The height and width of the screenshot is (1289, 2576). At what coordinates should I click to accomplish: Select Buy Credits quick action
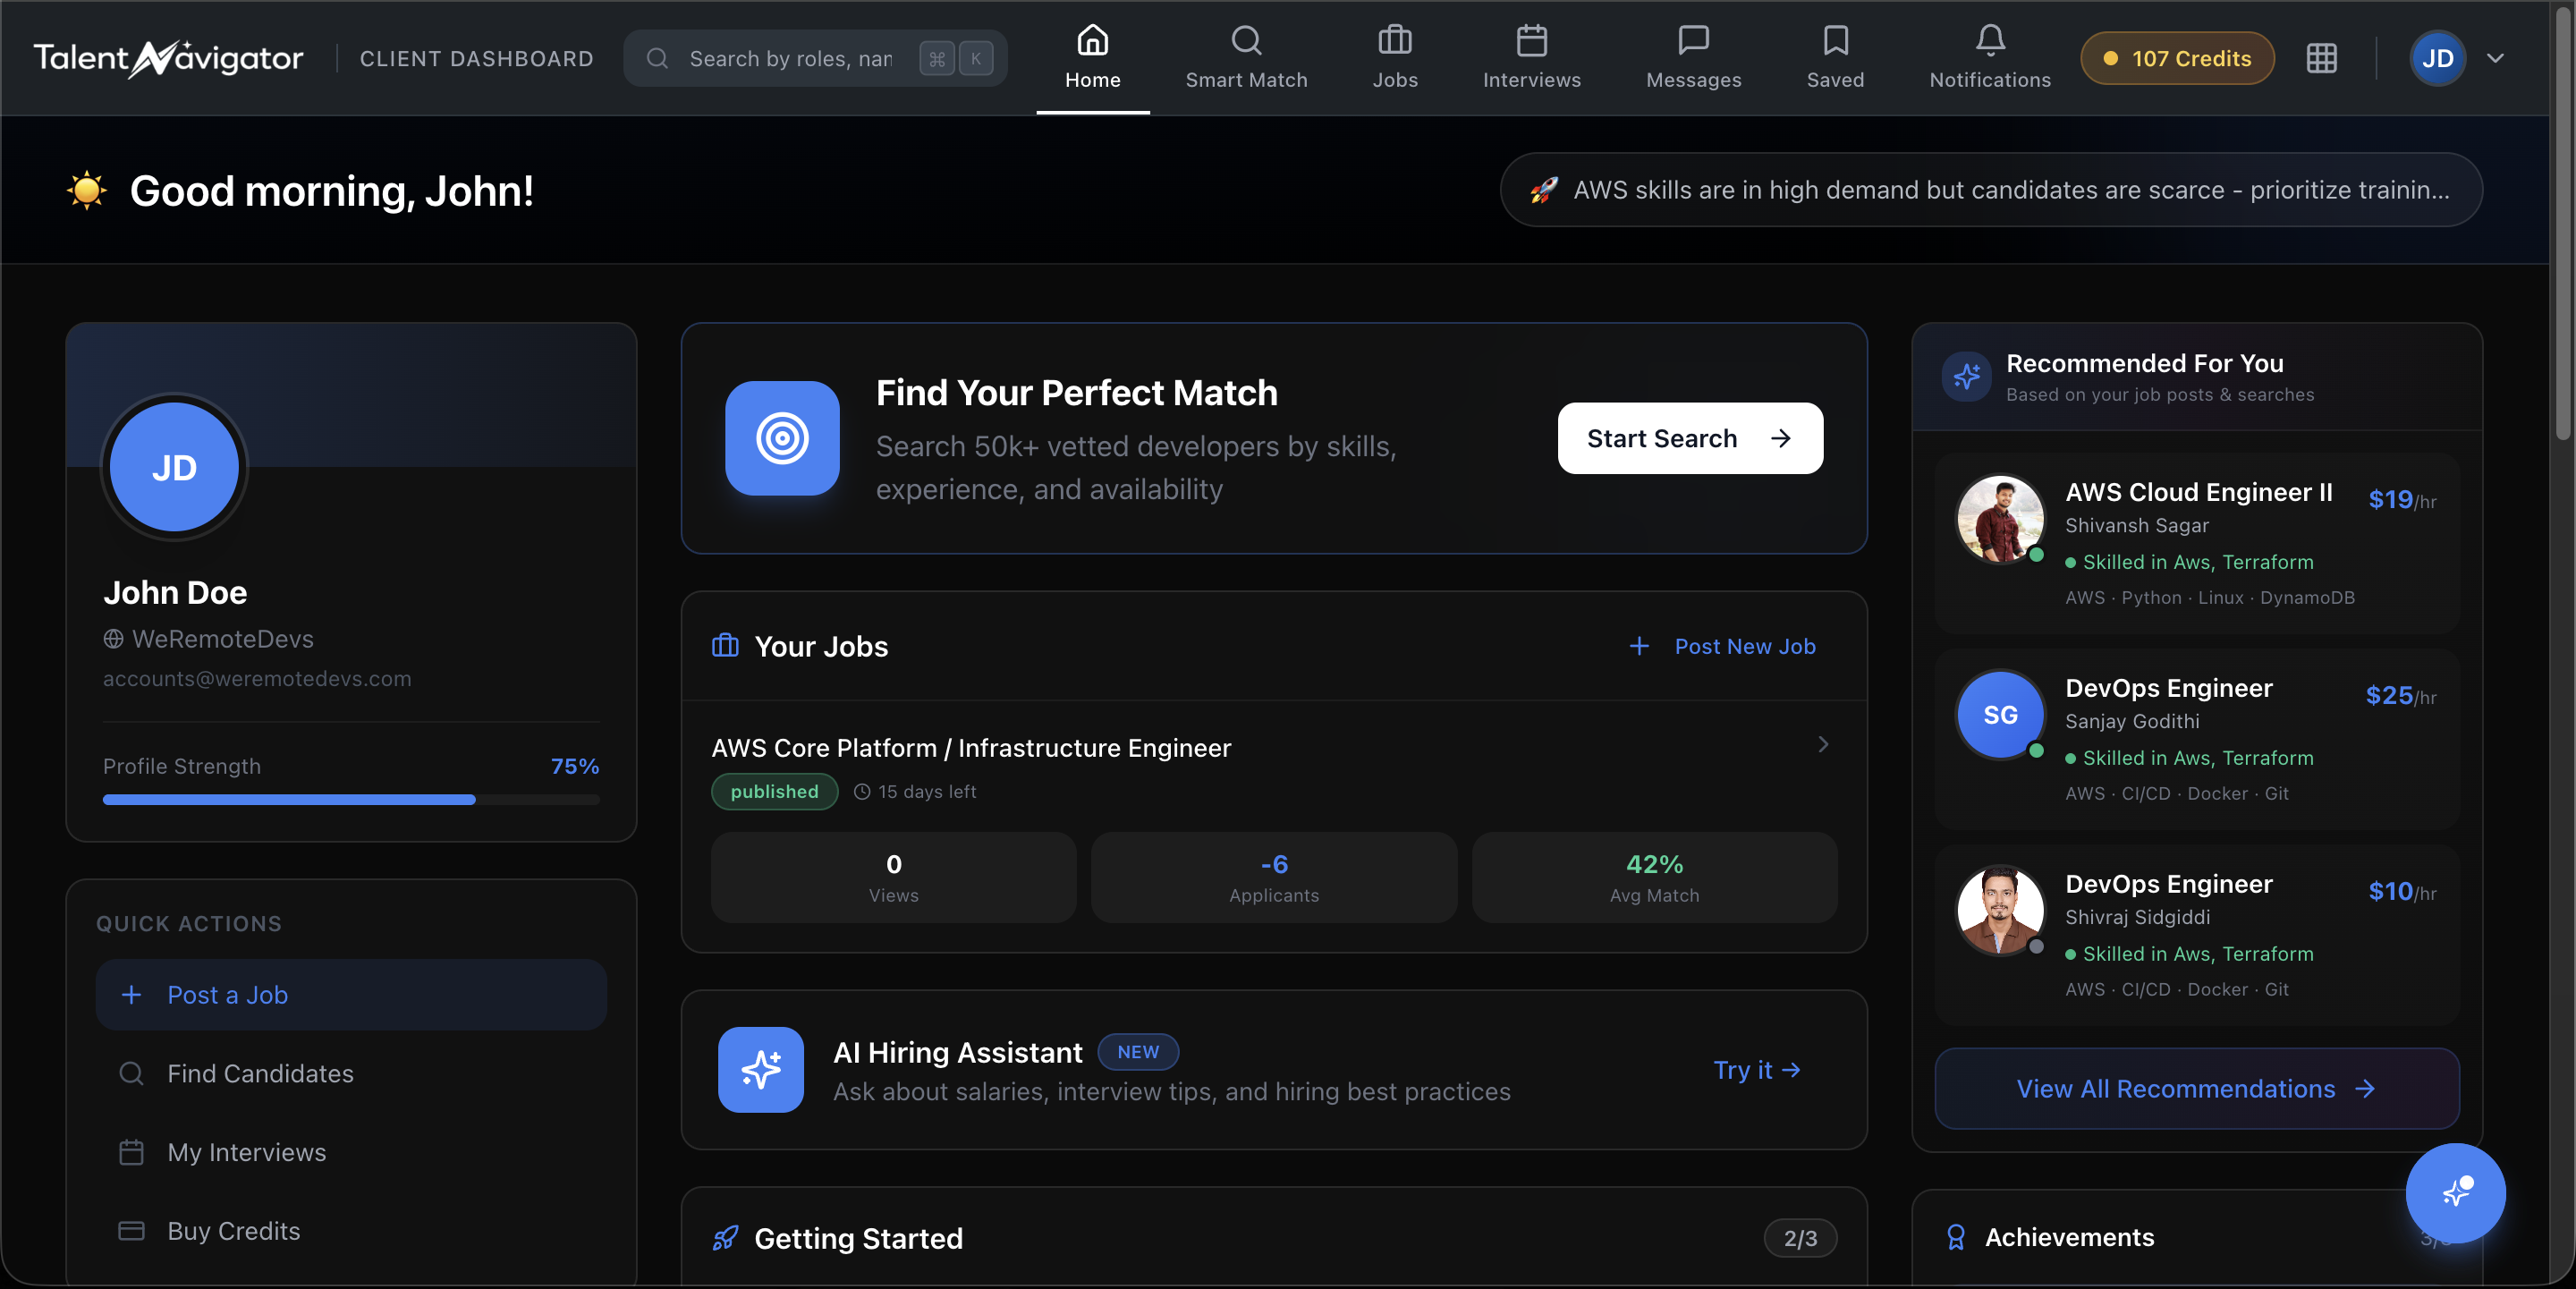[233, 1230]
